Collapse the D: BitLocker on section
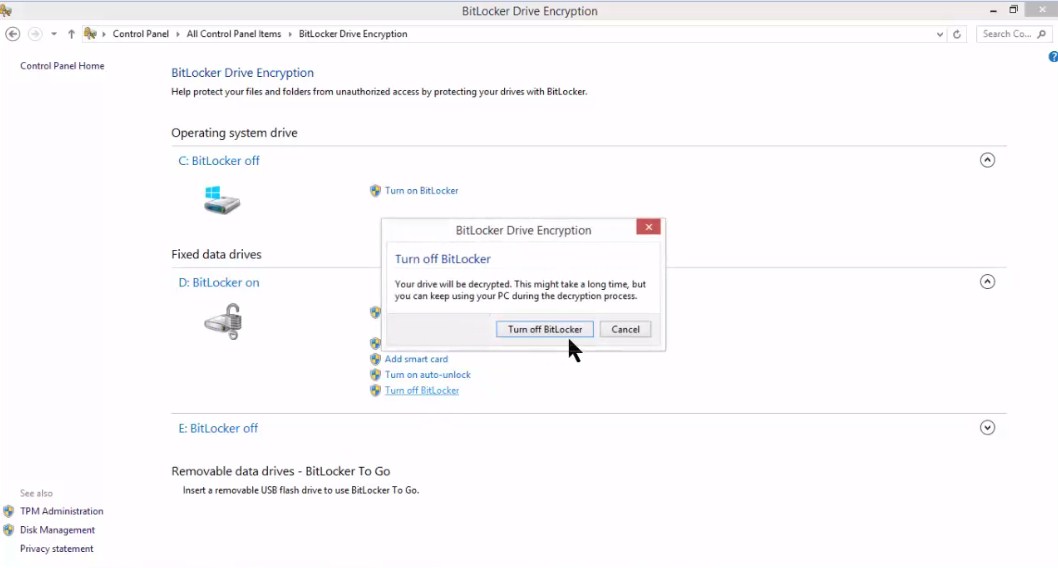Viewport: 1058px width, 568px height. pyautogui.click(x=987, y=282)
